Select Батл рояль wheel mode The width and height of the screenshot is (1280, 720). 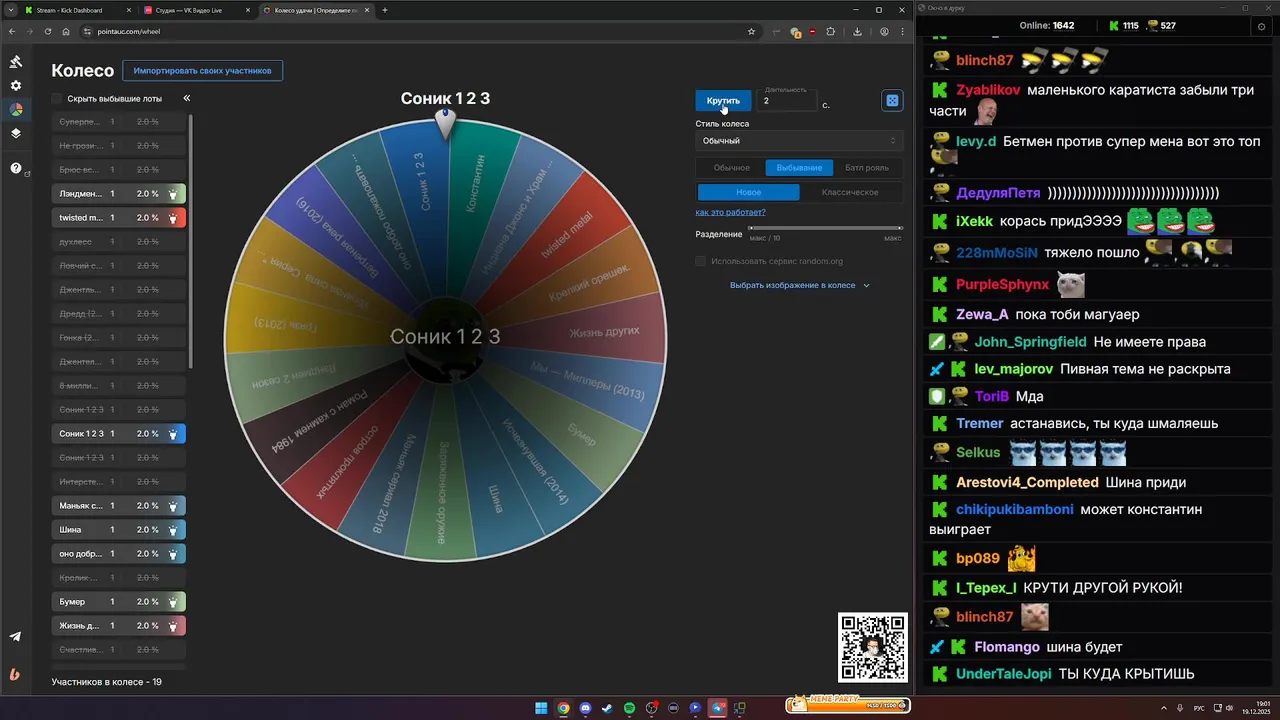point(866,167)
